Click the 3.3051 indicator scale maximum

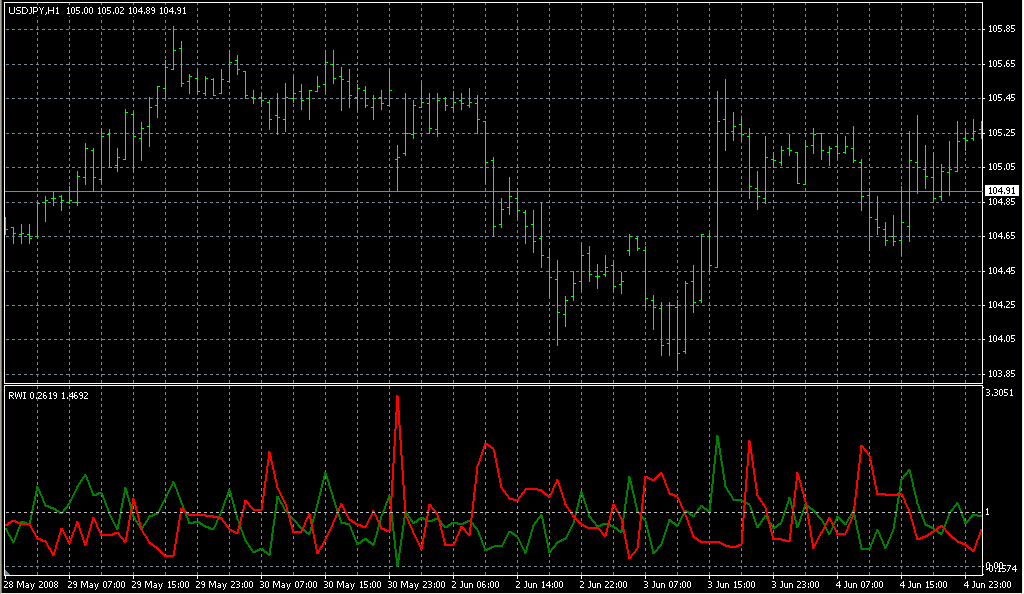[x=1000, y=393]
